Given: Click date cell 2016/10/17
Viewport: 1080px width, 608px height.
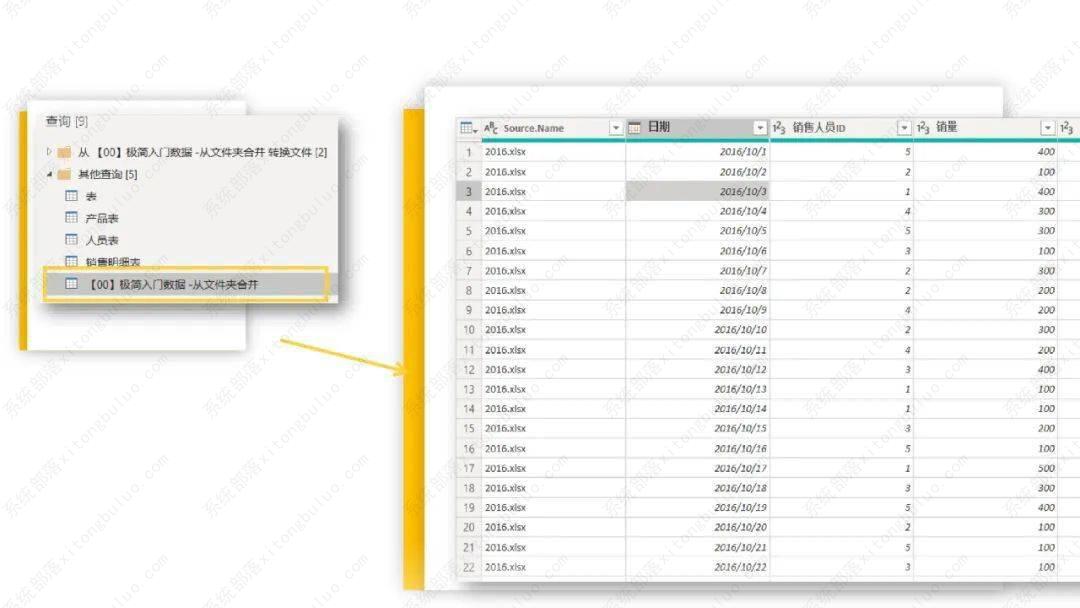Looking at the screenshot, I should (697, 468).
